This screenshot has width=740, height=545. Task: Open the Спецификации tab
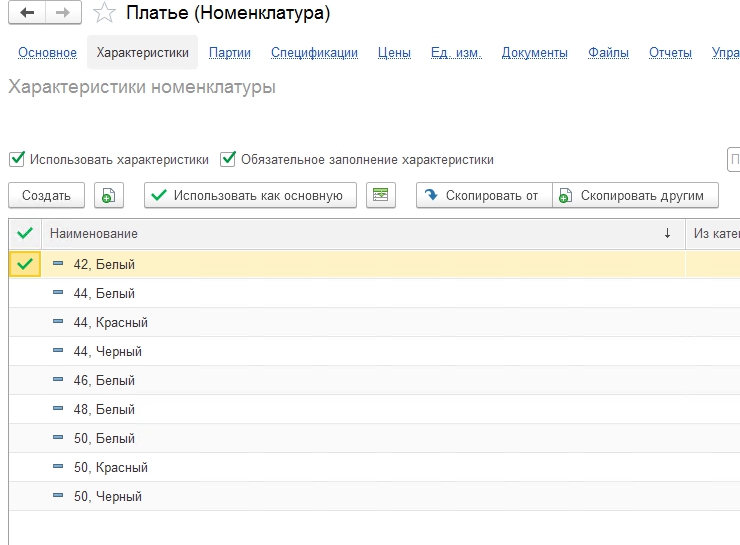click(314, 53)
